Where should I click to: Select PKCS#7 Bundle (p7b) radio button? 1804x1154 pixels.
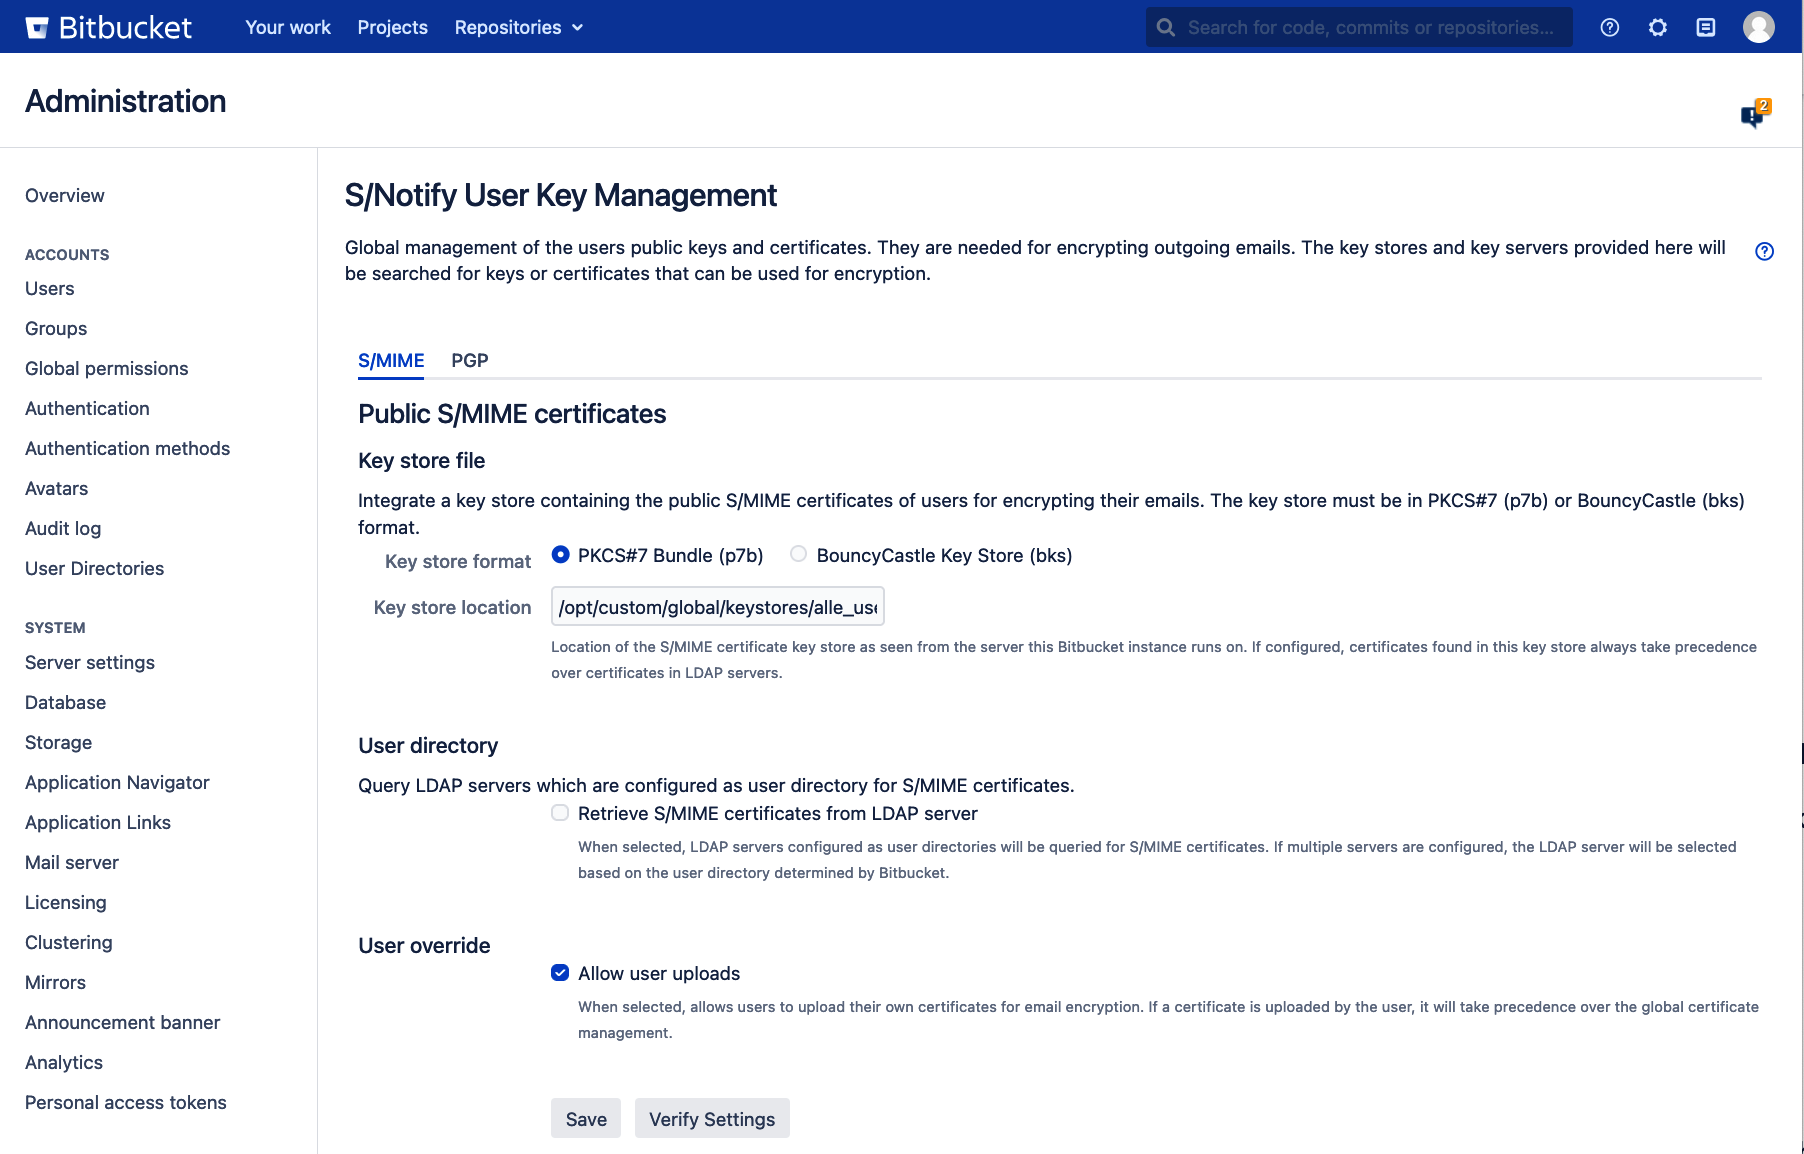(x=561, y=555)
